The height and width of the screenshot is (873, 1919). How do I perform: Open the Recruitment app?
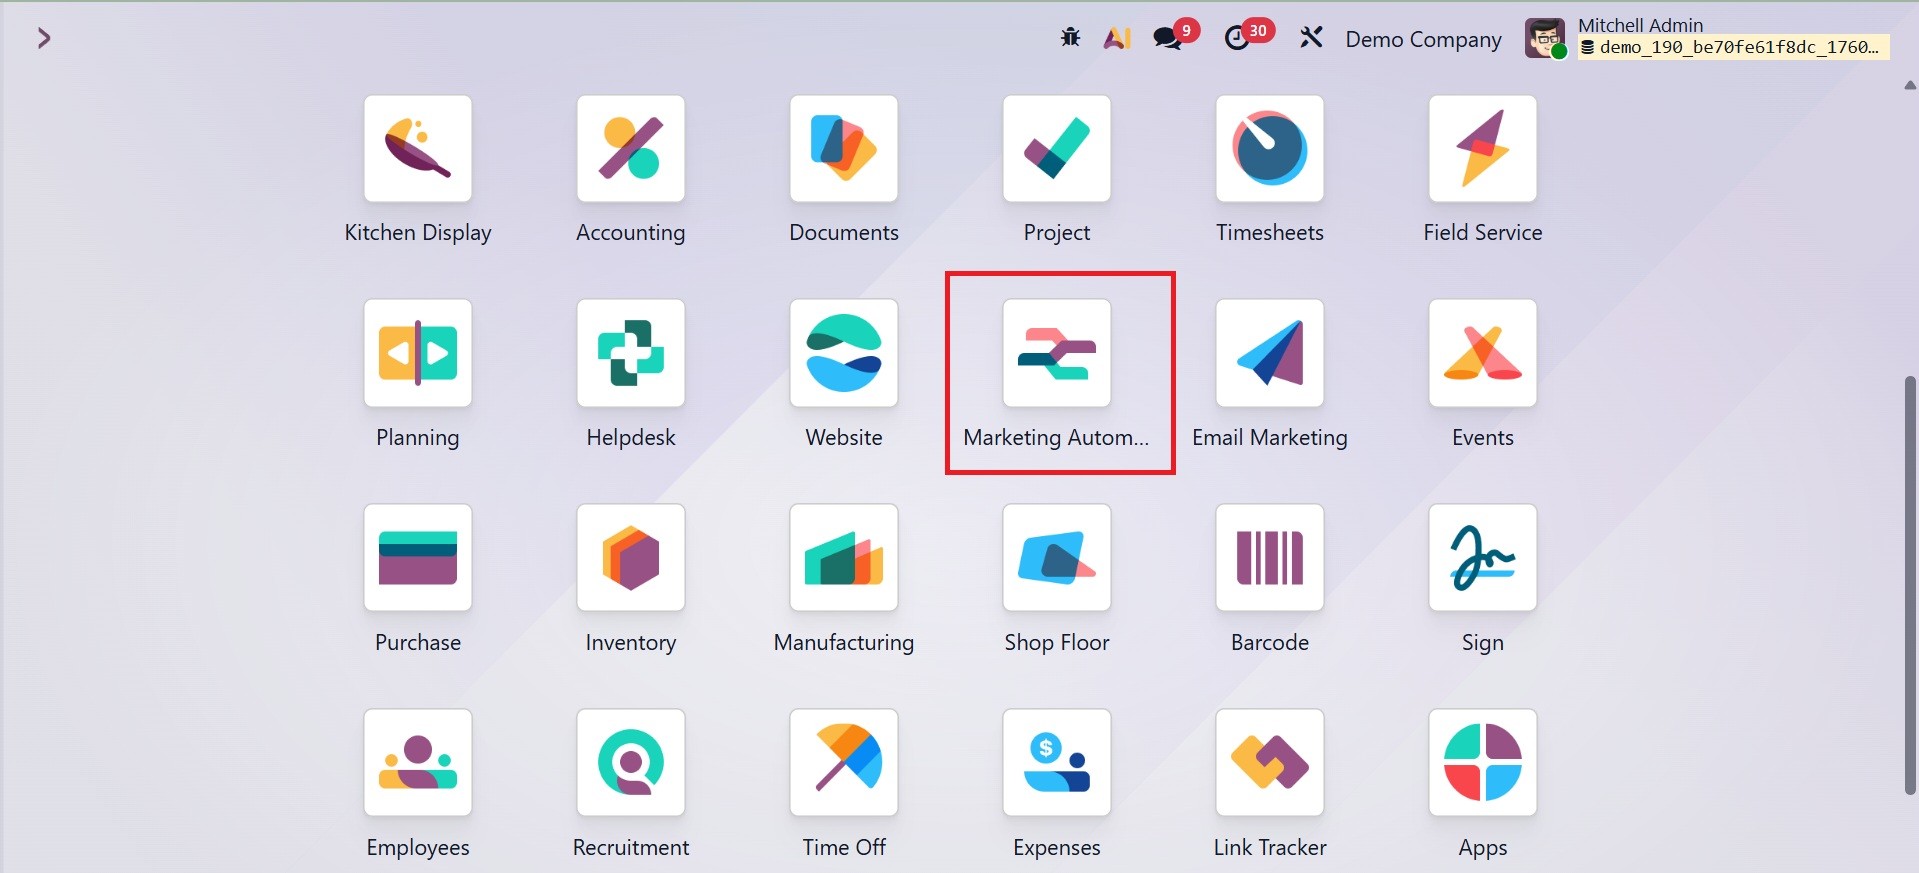coord(631,763)
